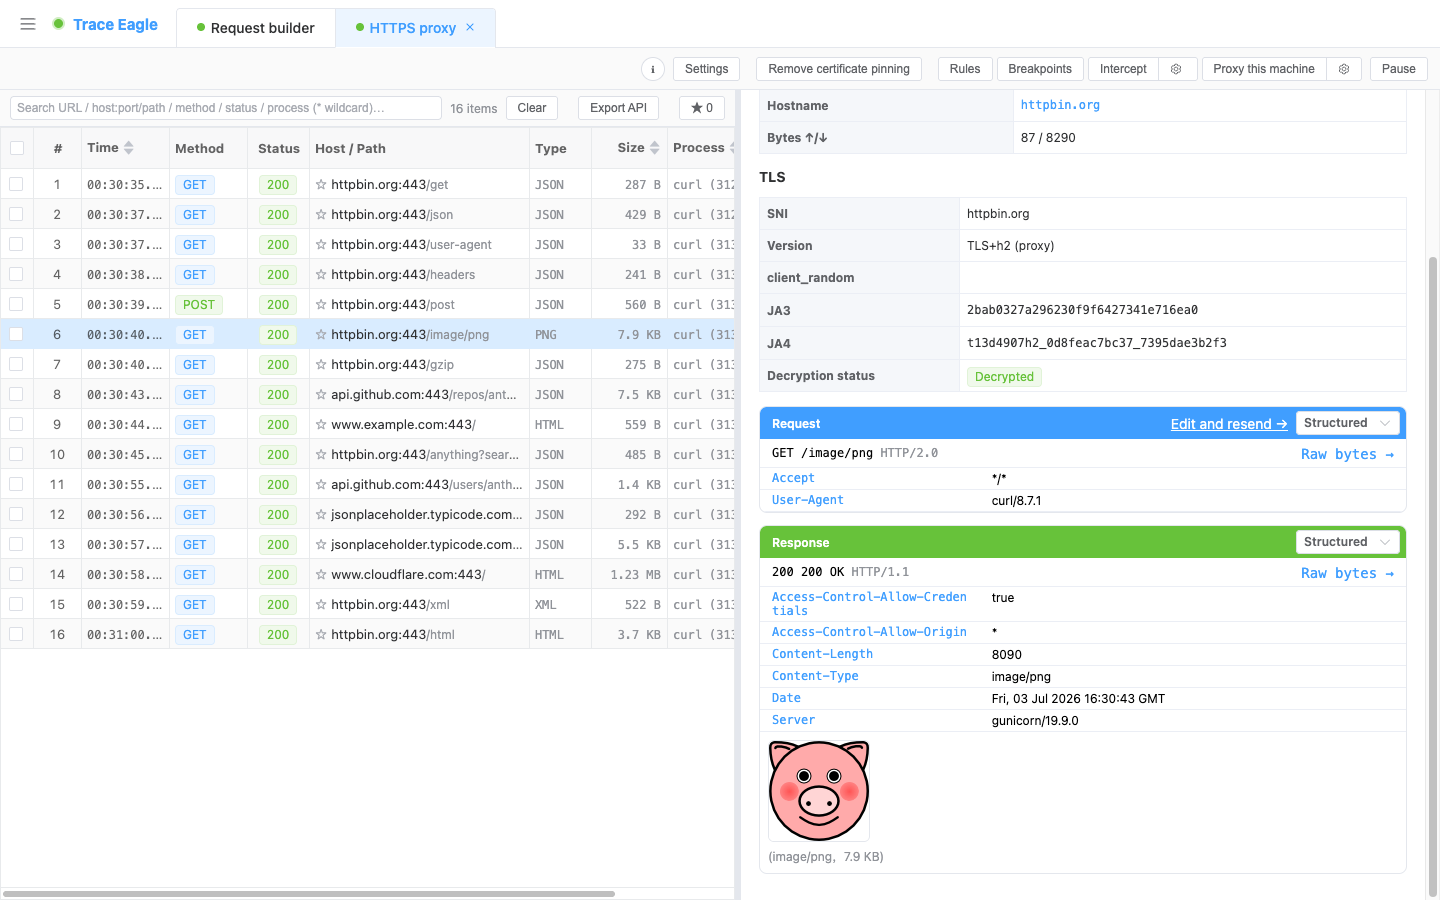
Task: Open the Rules panel
Action: coord(965,69)
